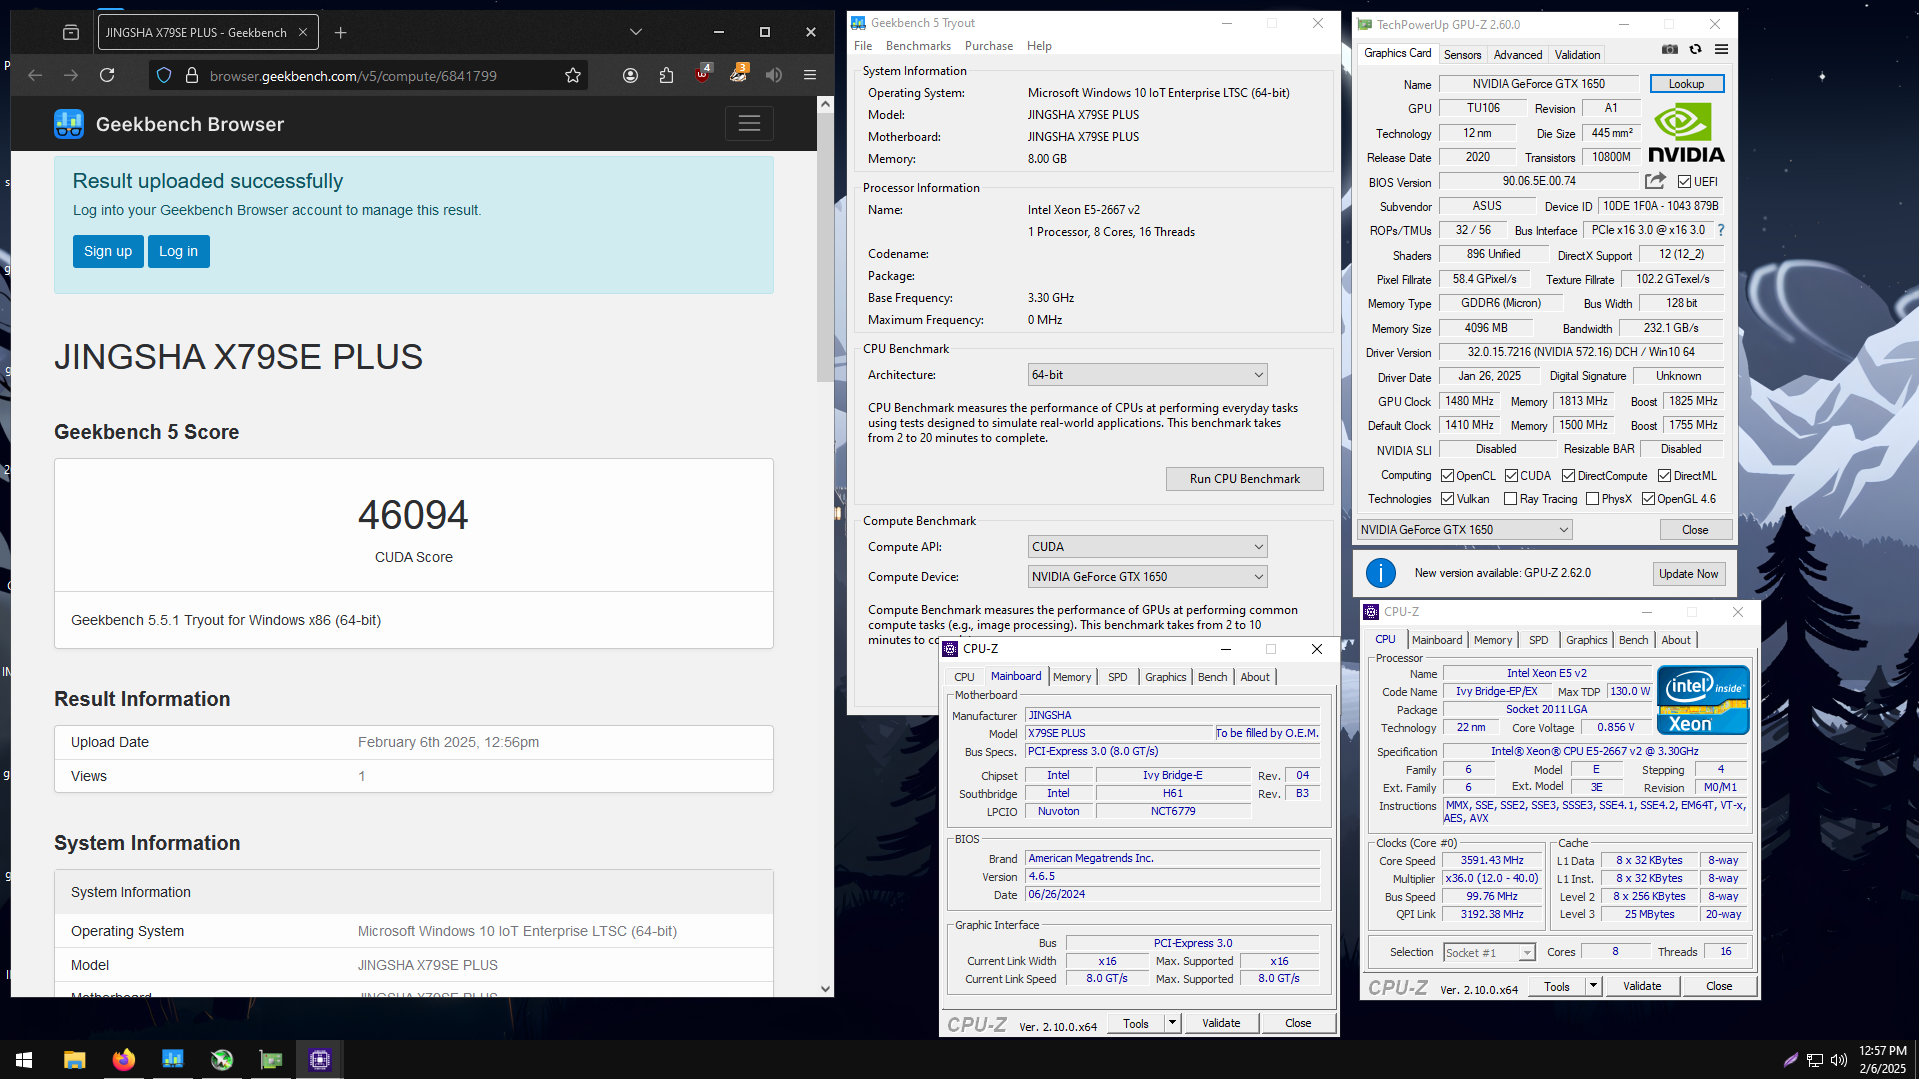Click Validate in right CPU-Z window
The image size is (1919, 1079).
1642,986
